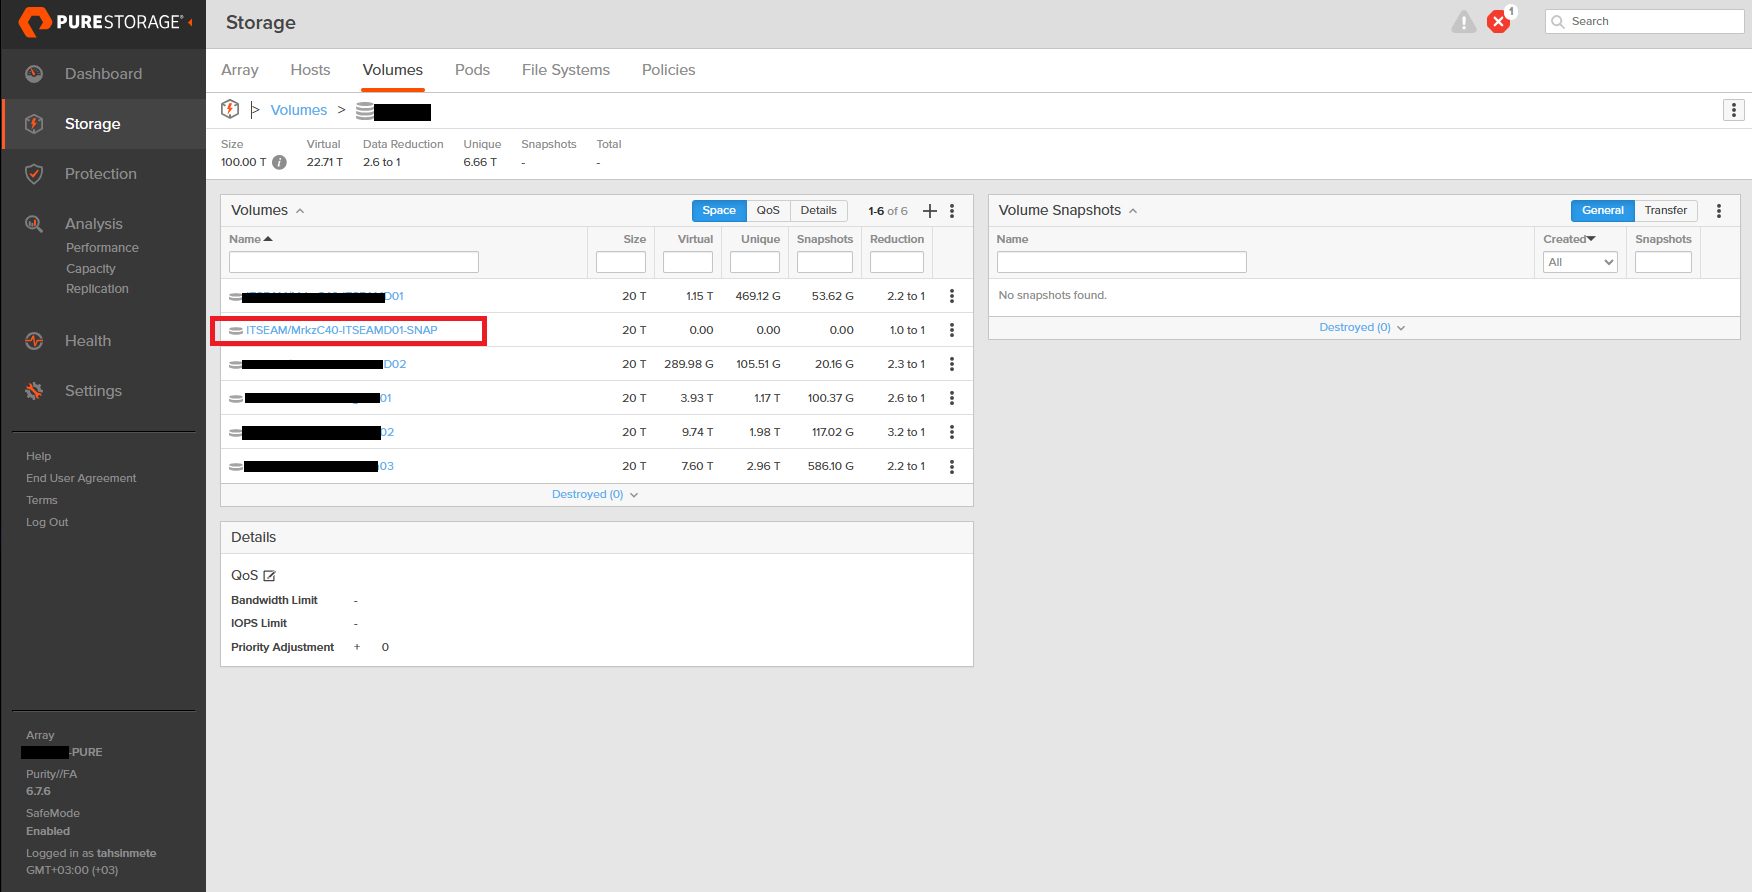
Task: Switch Volumes view to Details
Action: (818, 211)
